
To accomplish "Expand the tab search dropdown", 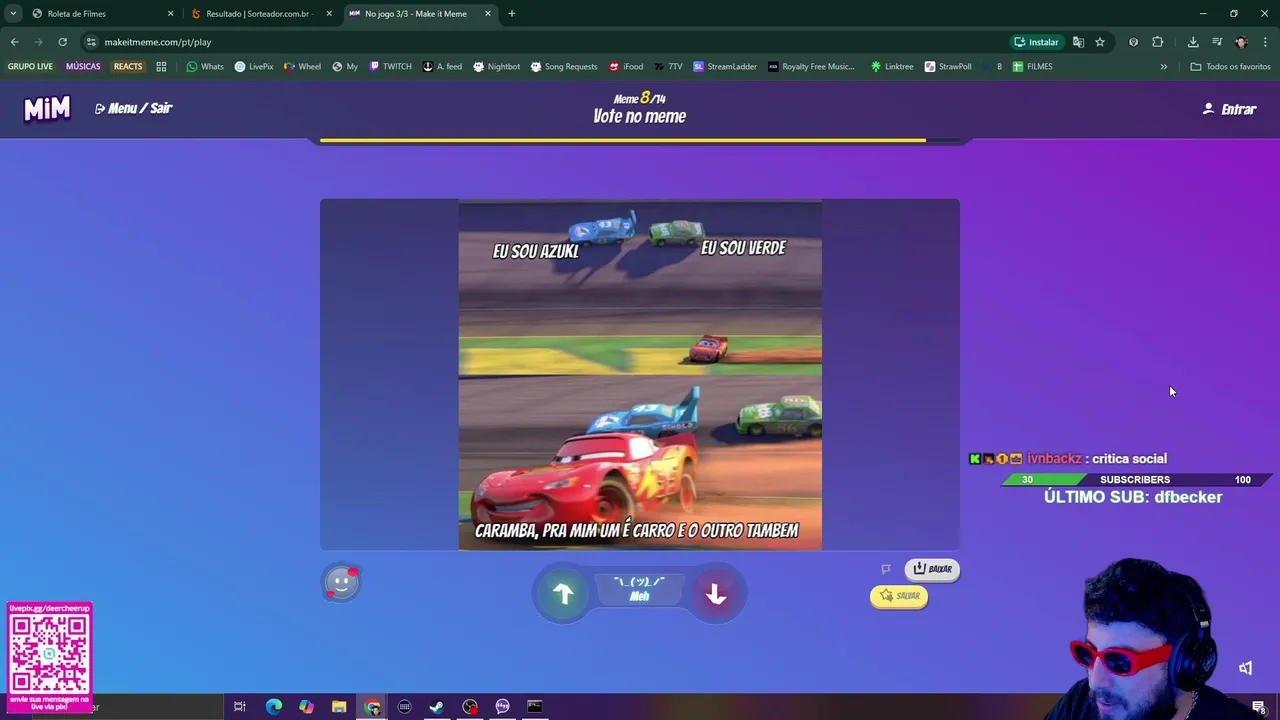I will click(x=12, y=13).
